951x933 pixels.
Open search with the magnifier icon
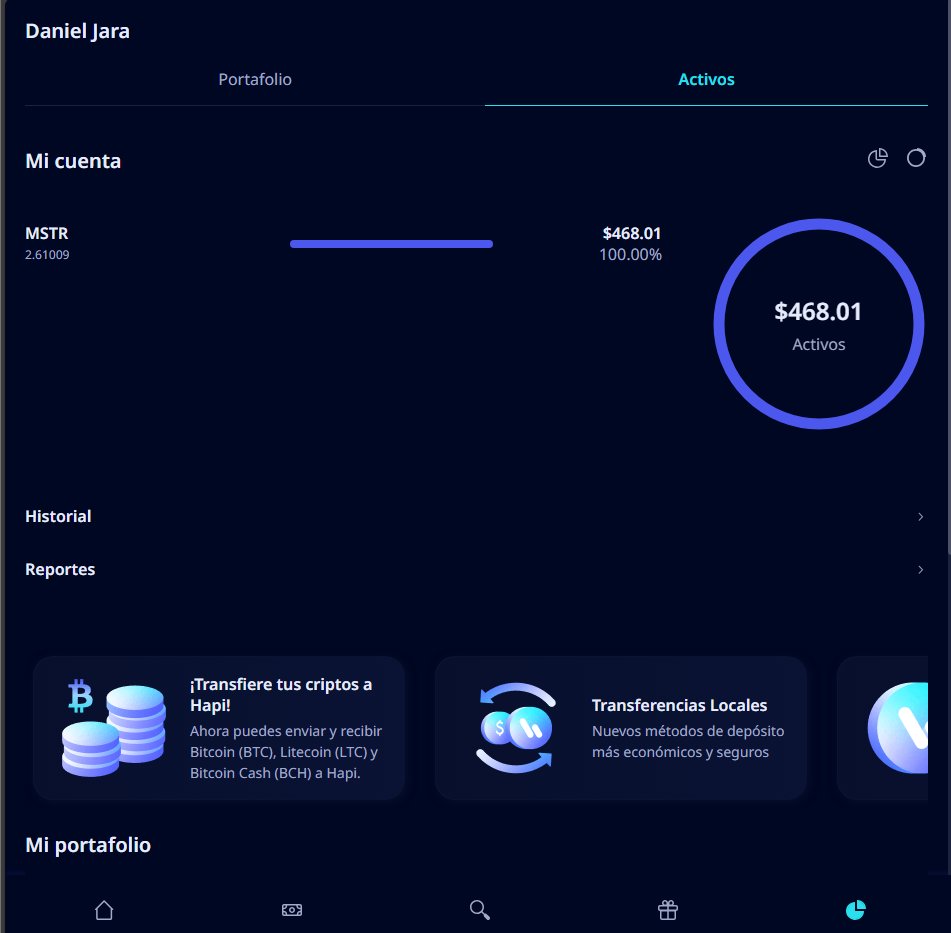480,910
